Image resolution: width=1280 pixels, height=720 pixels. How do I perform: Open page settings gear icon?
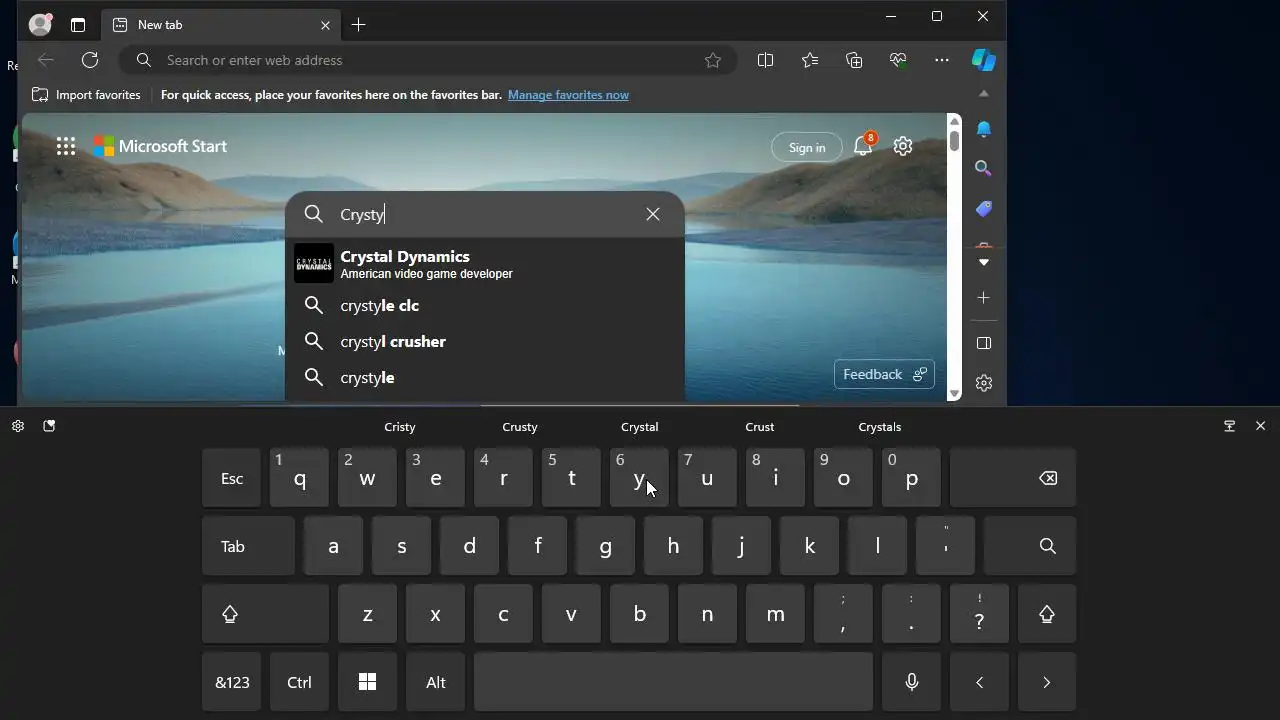[x=903, y=146]
